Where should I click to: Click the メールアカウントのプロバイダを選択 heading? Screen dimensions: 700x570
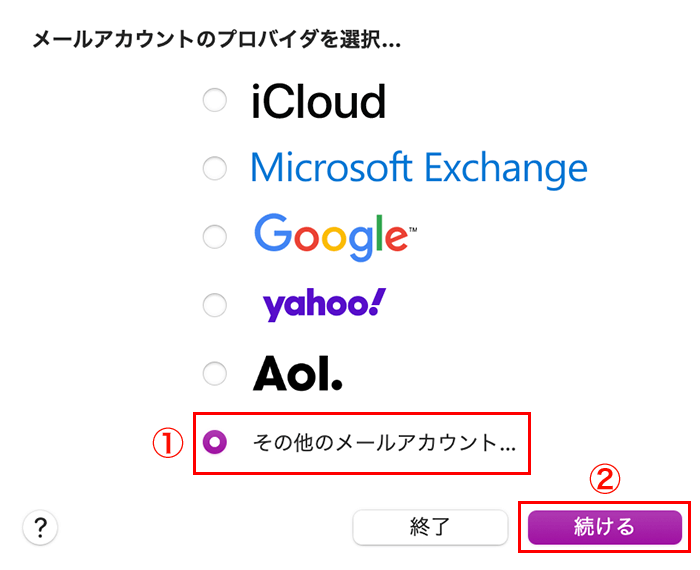tap(217, 40)
